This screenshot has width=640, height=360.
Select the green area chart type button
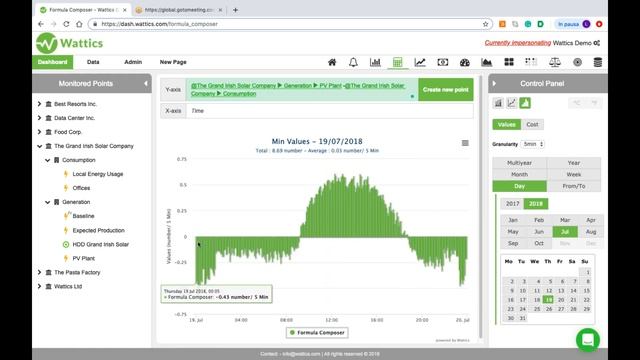pos(525,103)
